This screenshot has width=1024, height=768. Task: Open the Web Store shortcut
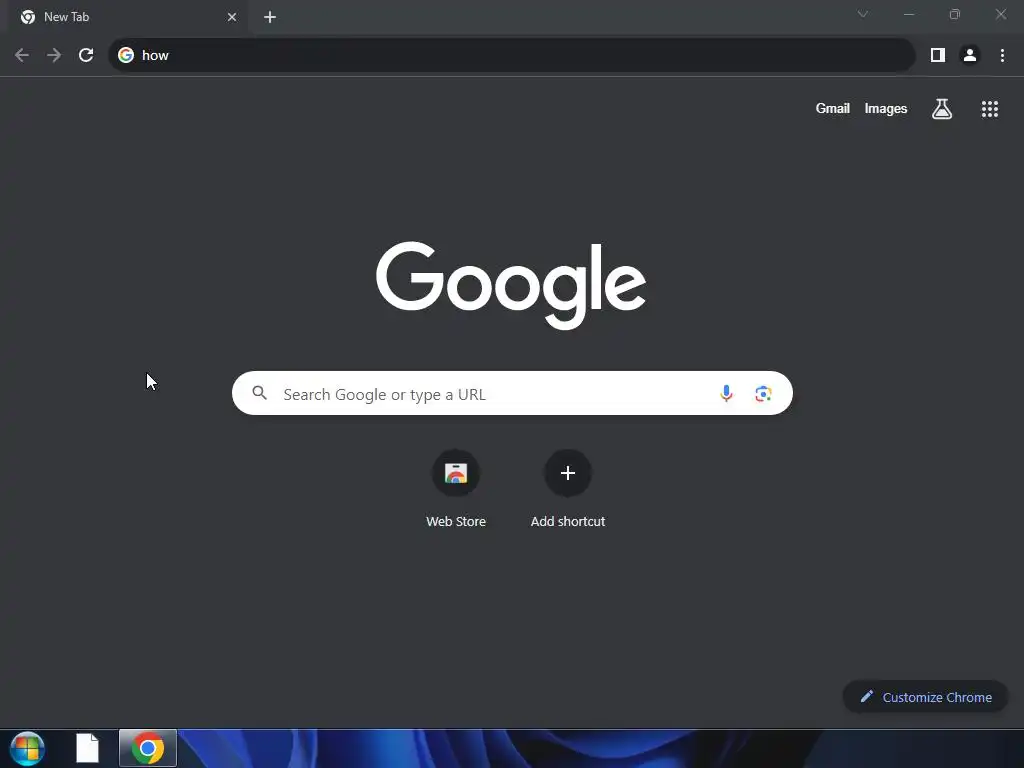[456, 473]
